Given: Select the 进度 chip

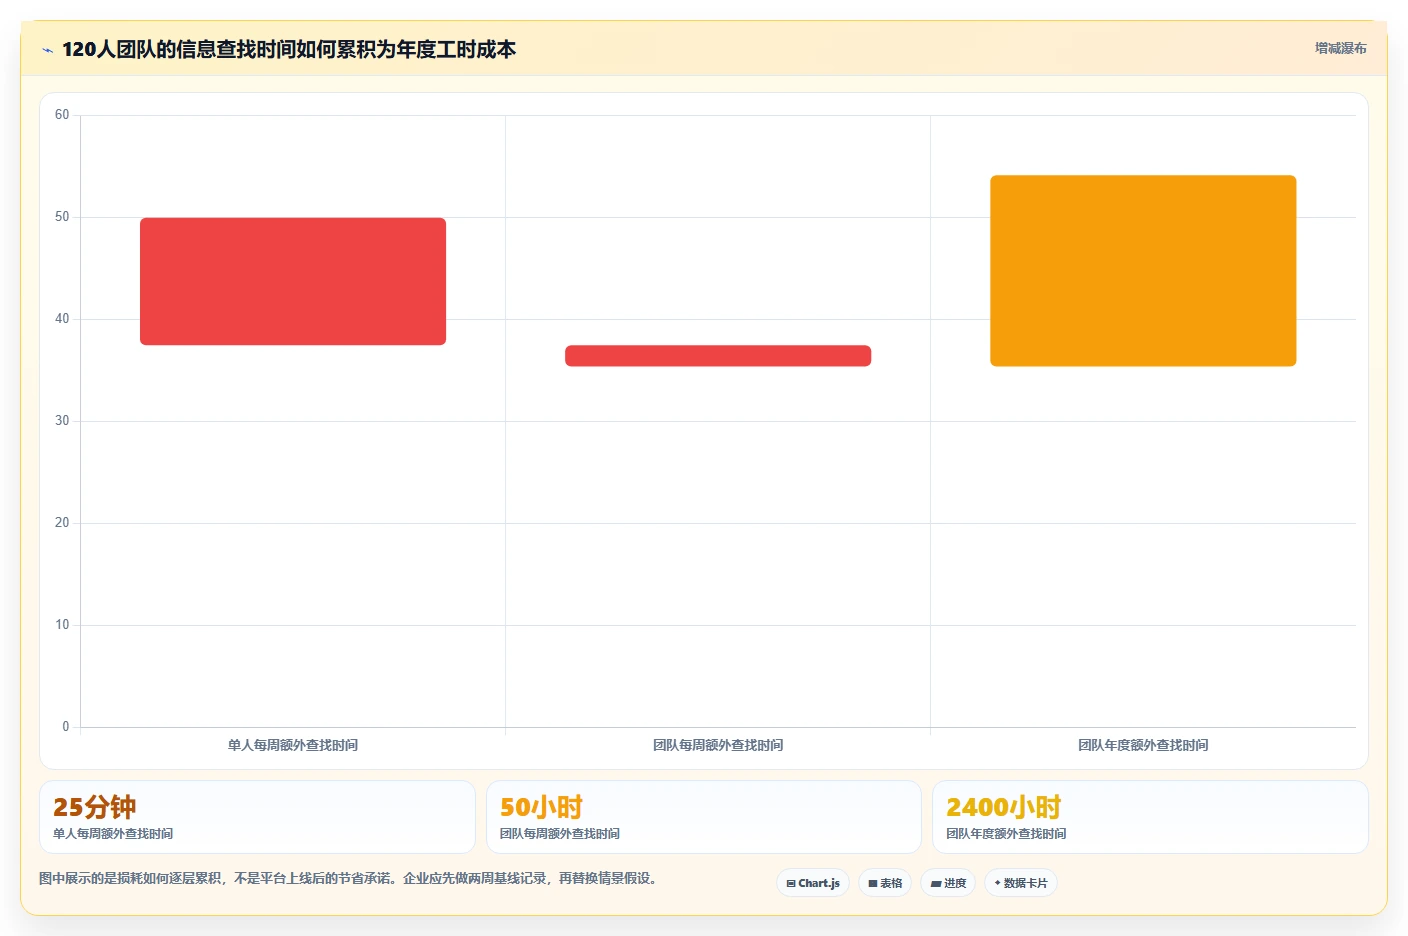Looking at the screenshot, I should point(948,883).
